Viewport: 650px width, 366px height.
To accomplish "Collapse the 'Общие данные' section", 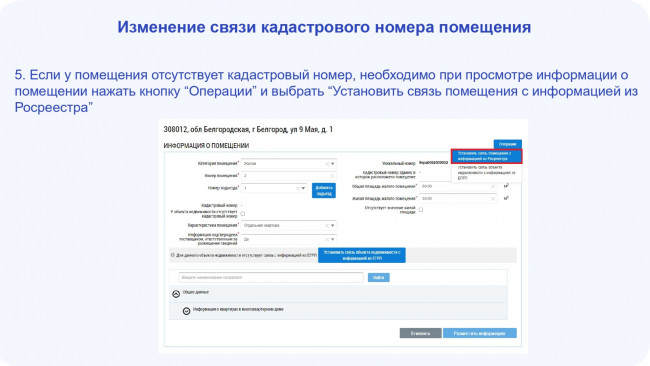I will [176, 294].
